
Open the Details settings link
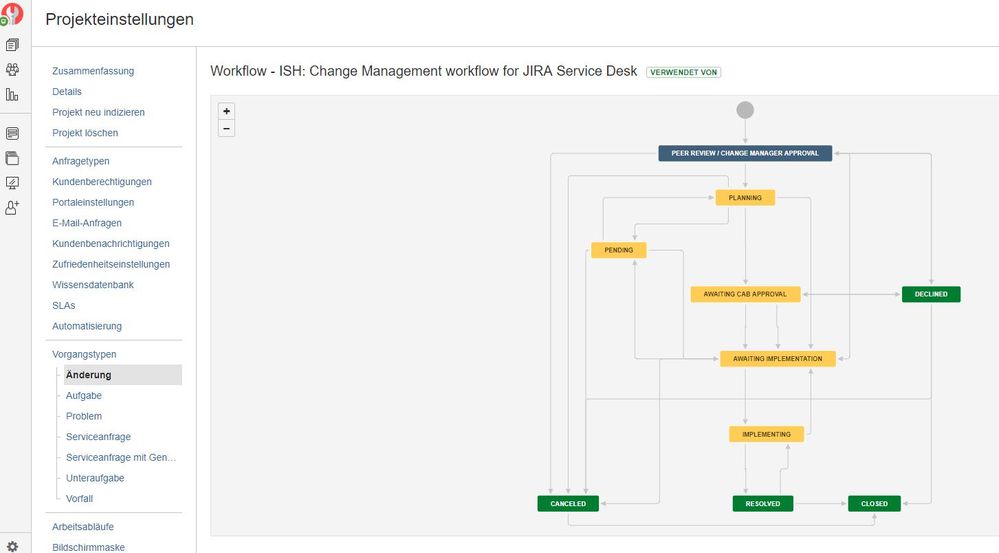pos(67,91)
